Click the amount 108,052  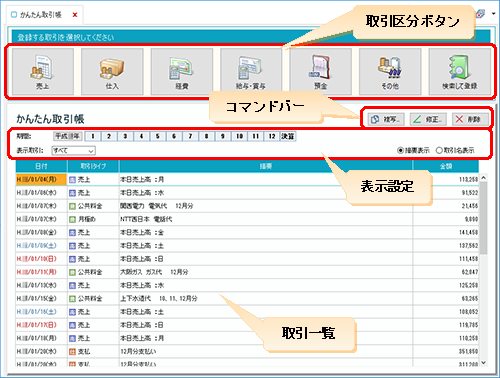468,312
